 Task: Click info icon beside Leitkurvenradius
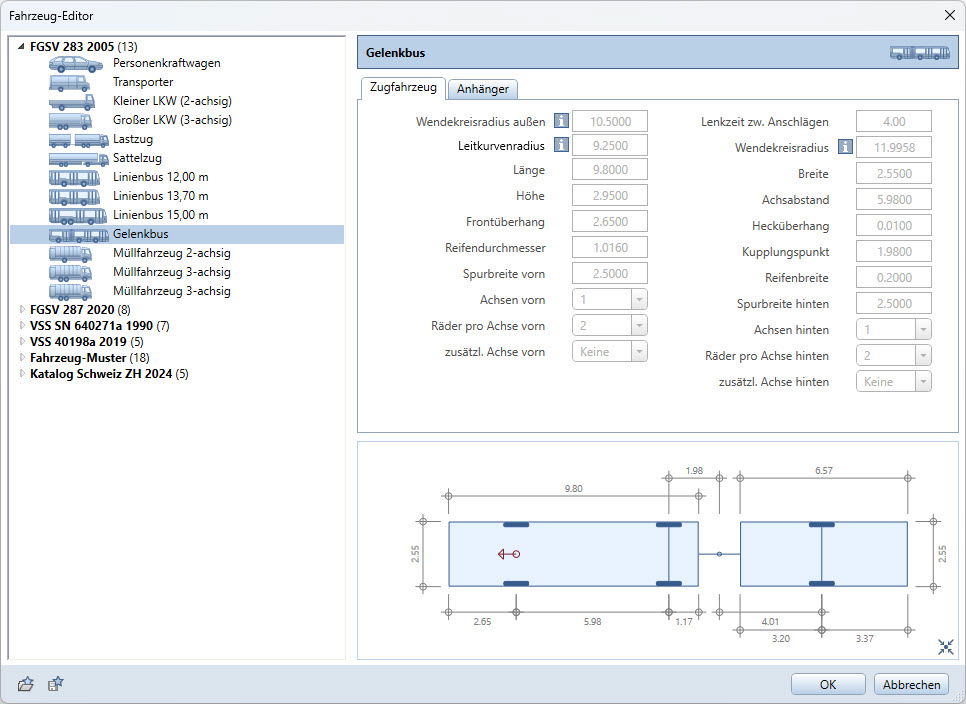(x=562, y=146)
